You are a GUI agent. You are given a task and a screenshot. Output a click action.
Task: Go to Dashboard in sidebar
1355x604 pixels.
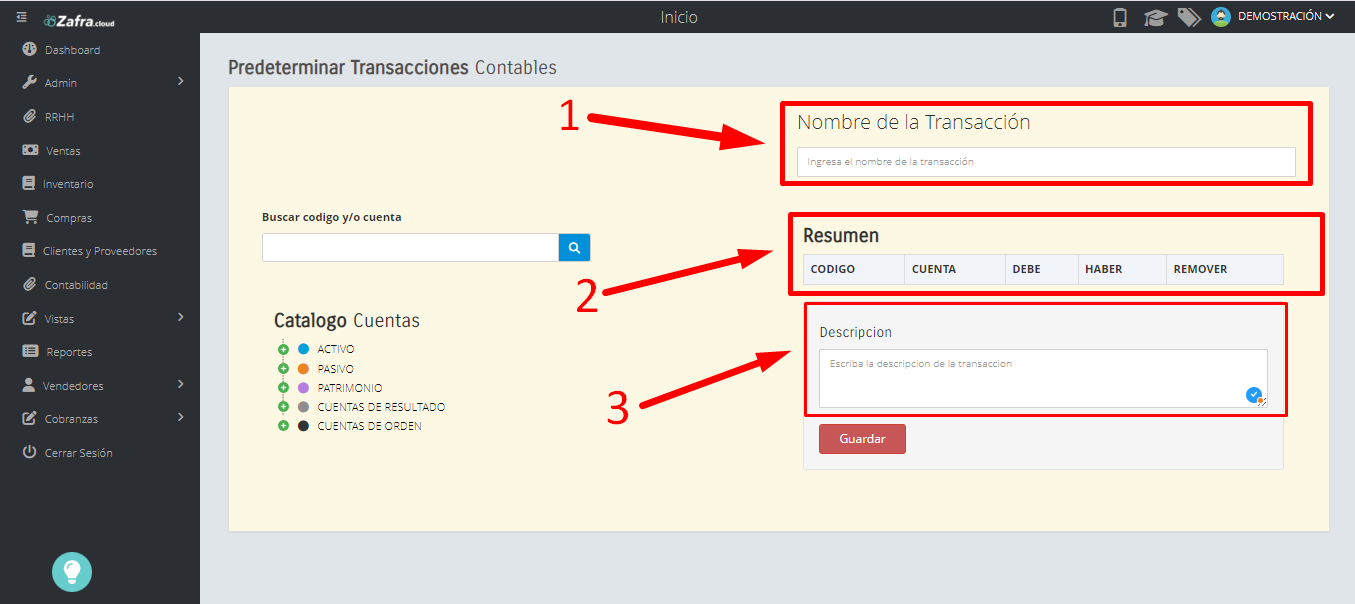click(x=72, y=50)
